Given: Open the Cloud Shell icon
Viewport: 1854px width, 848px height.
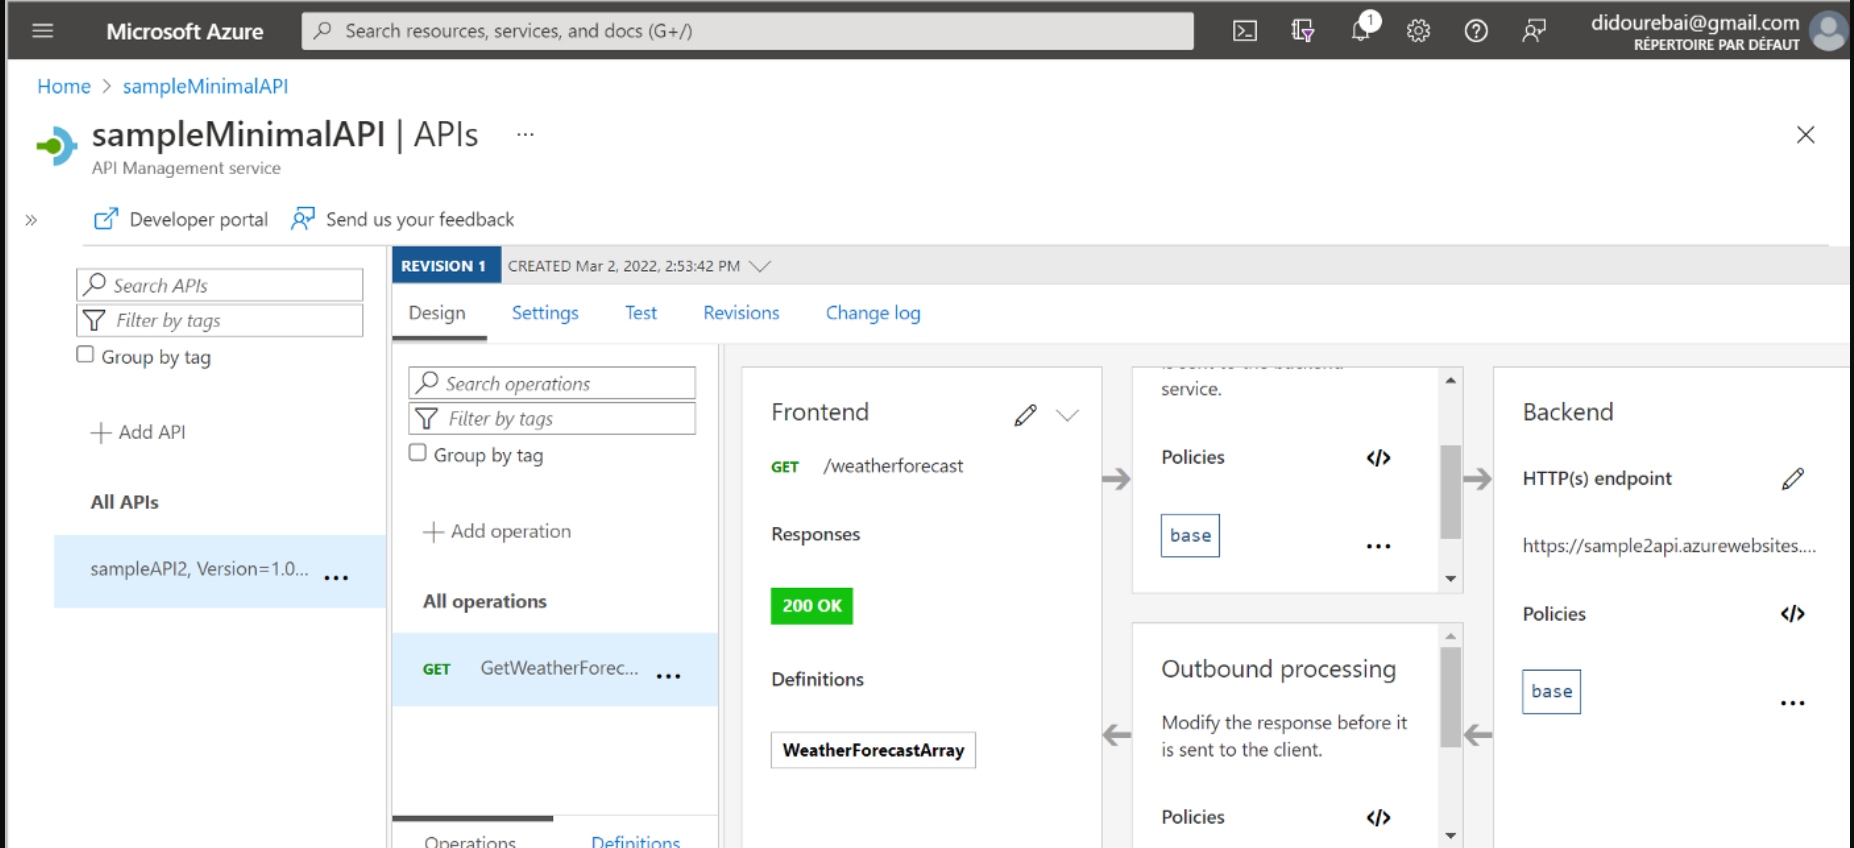Looking at the screenshot, I should 1245,31.
